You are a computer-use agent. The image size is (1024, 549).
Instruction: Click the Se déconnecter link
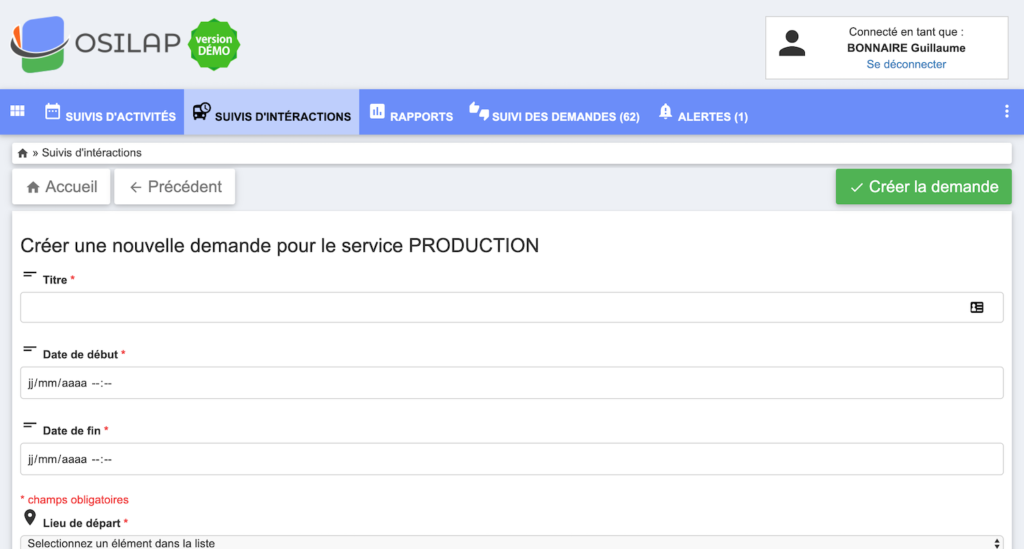pos(906,64)
